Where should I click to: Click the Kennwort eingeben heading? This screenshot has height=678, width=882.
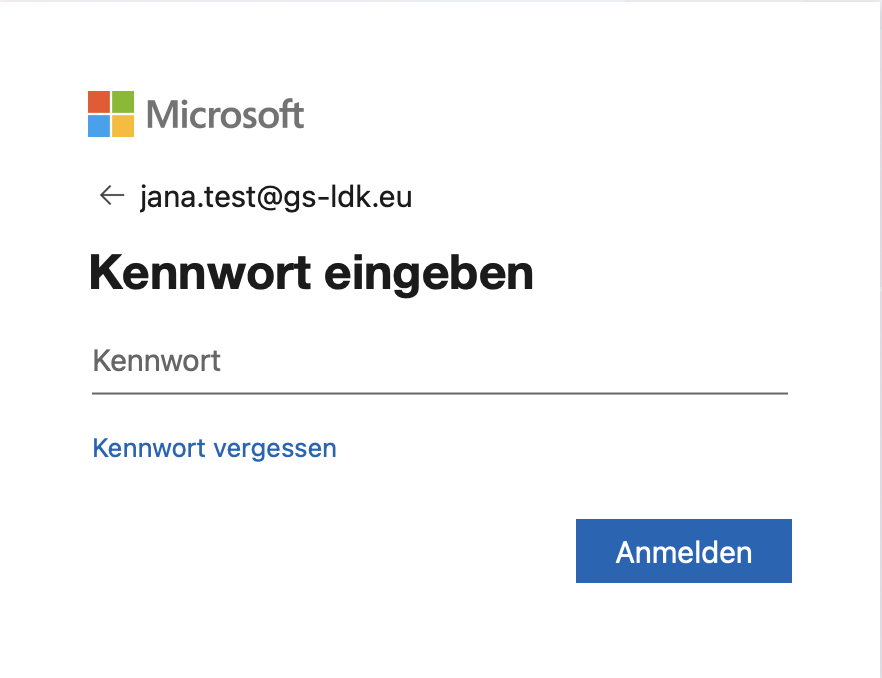pyautogui.click(x=311, y=273)
